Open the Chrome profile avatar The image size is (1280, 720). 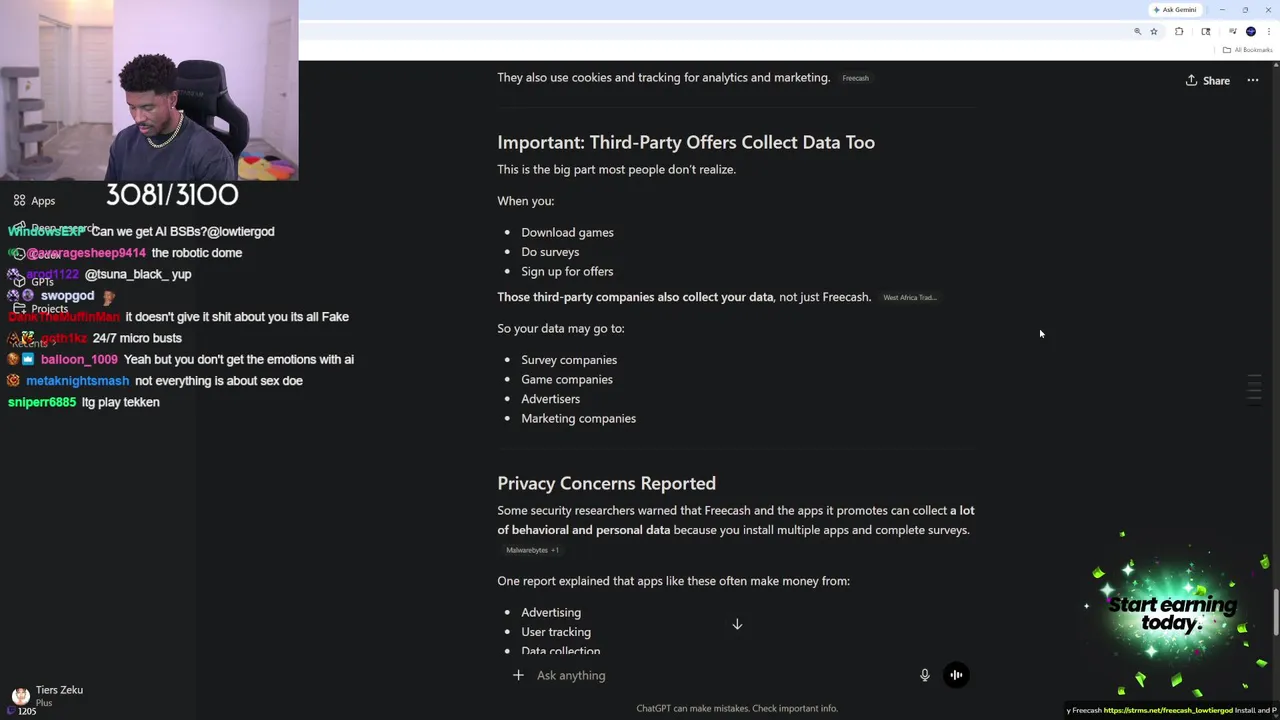click(x=1250, y=32)
